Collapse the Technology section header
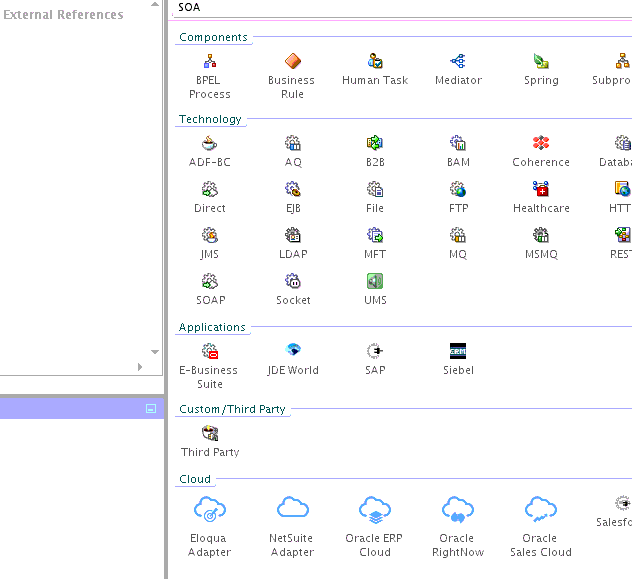The width and height of the screenshot is (632, 579). click(x=210, y=119)
